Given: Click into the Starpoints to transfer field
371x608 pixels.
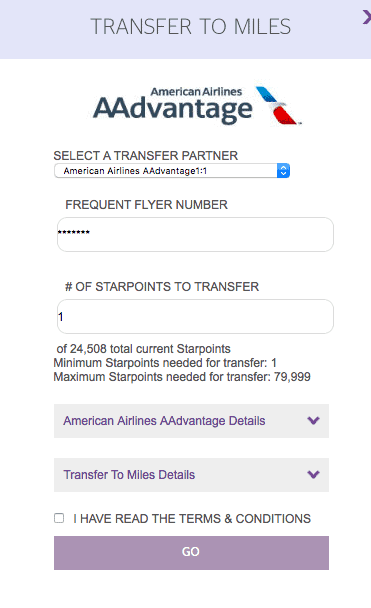Looking at the screenshot, I should 195,316.
